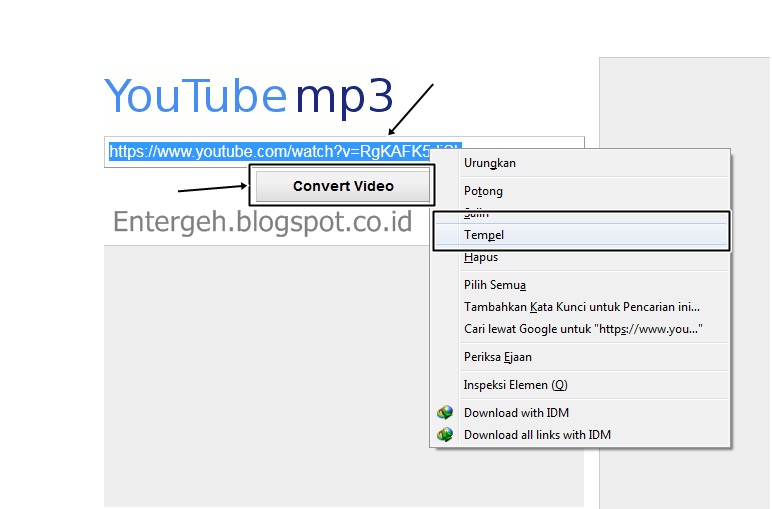Select Urungkan in the context menu
Viewport: 772px width, 509px height.
pos(580,163)
